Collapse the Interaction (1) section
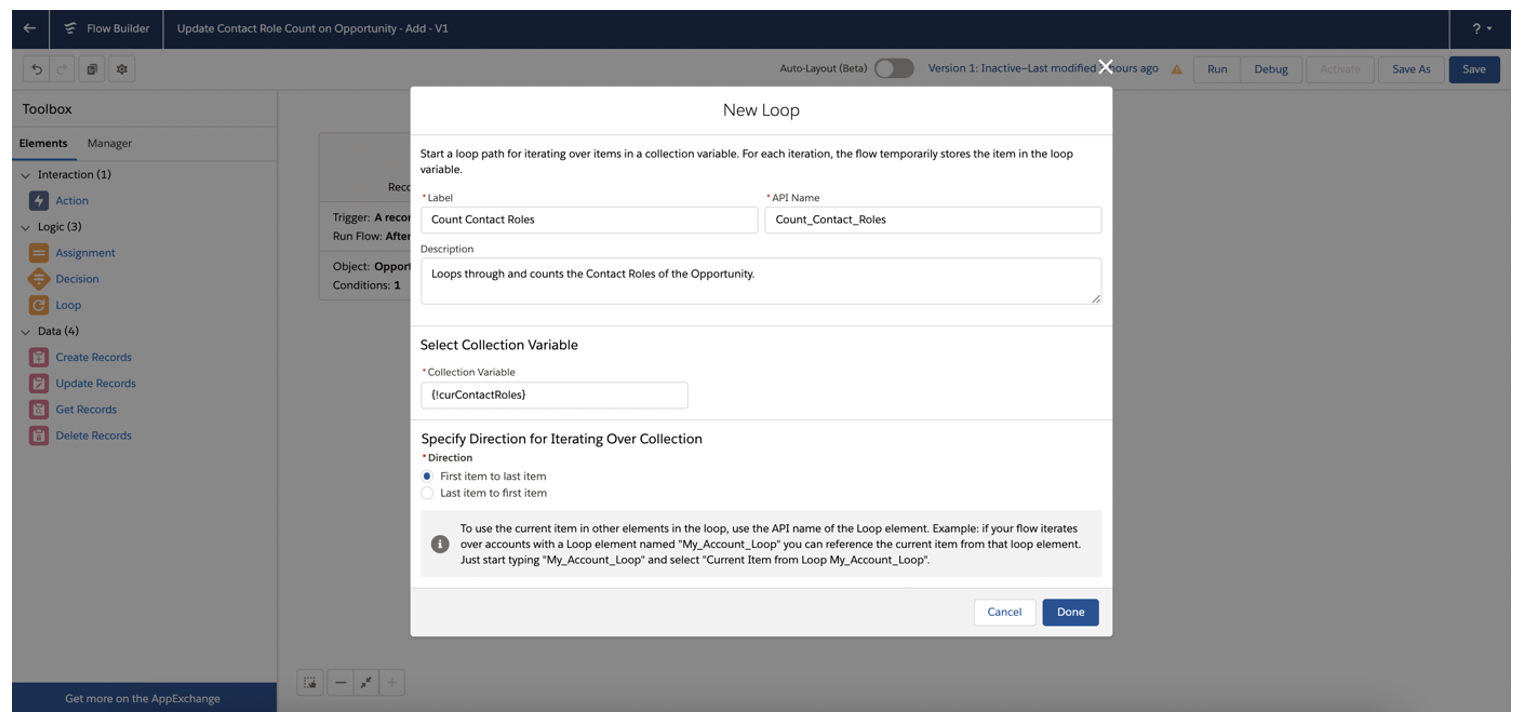 pos(26,175)
